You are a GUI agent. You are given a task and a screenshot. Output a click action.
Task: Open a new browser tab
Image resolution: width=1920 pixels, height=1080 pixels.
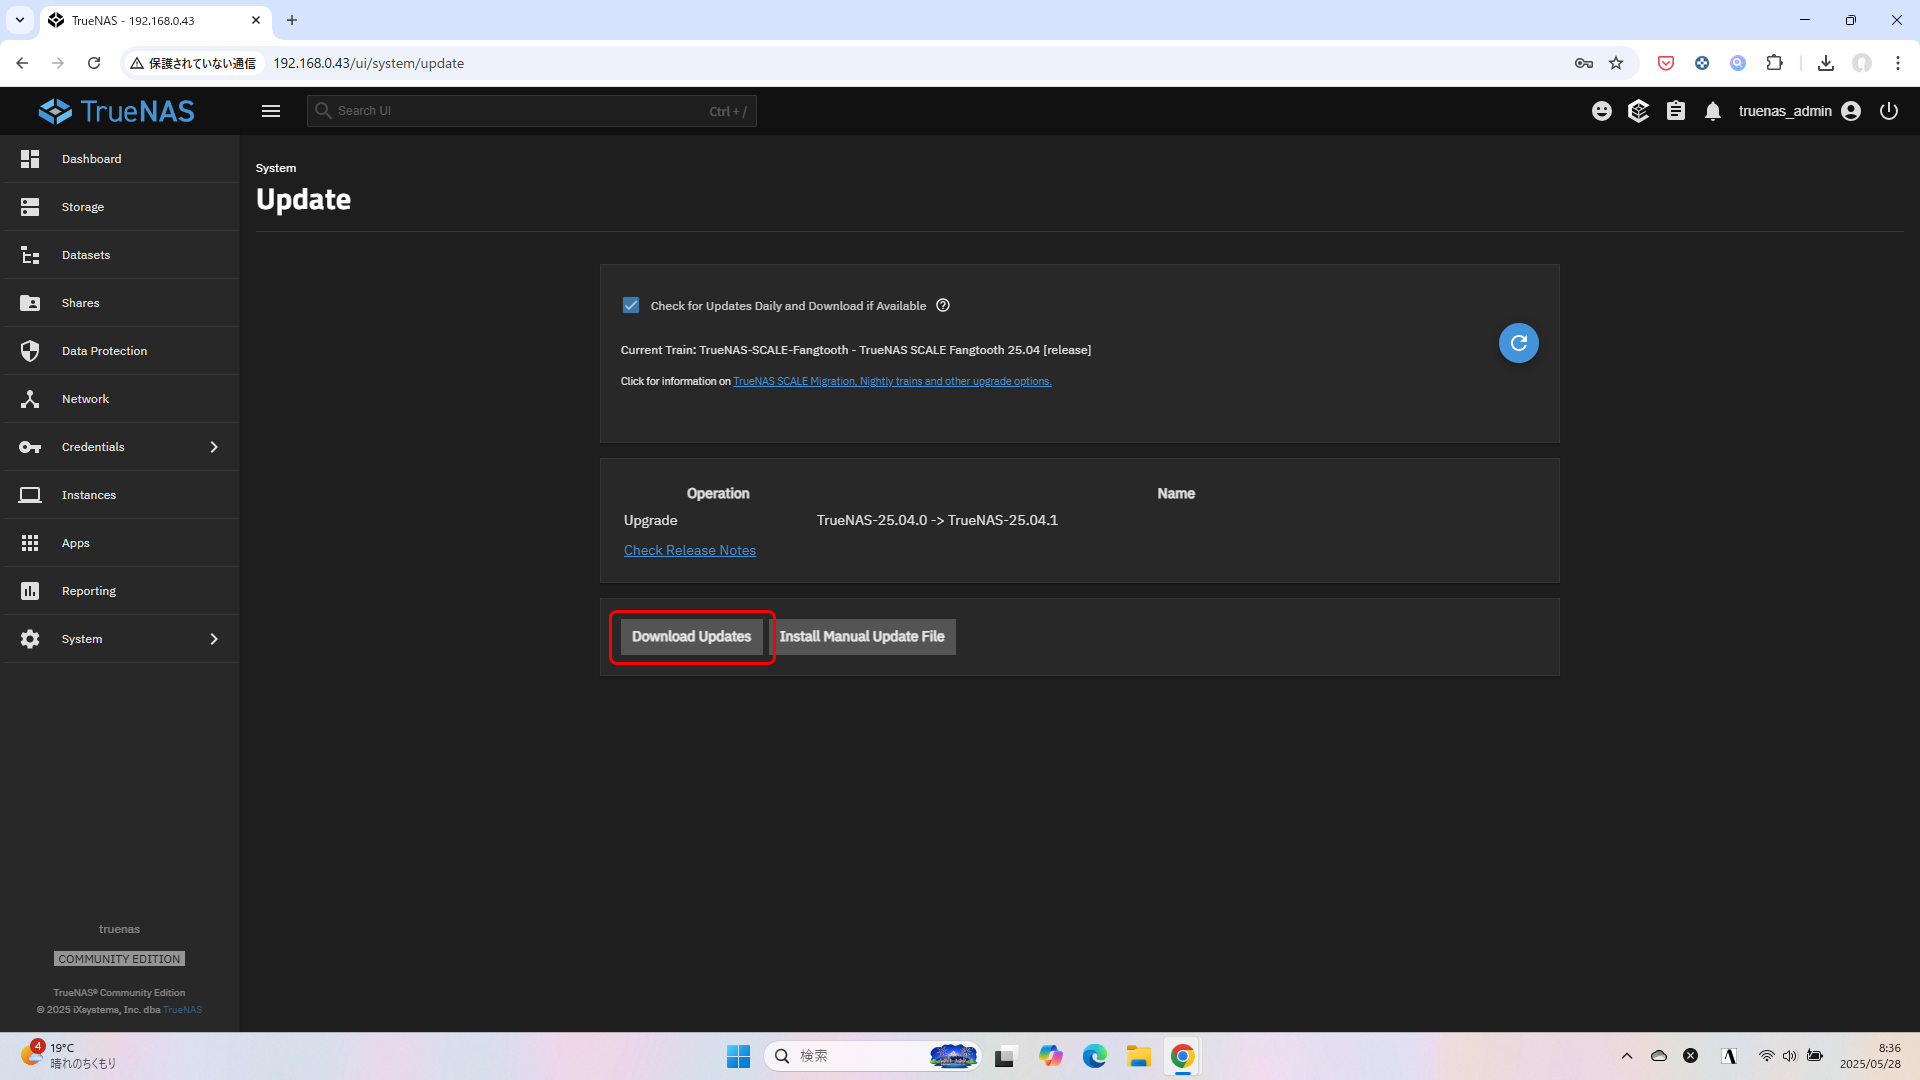coord(292,20)
